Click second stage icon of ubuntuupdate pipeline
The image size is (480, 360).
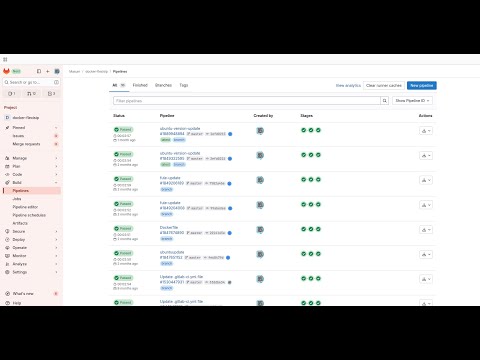(x=311, y=254)
